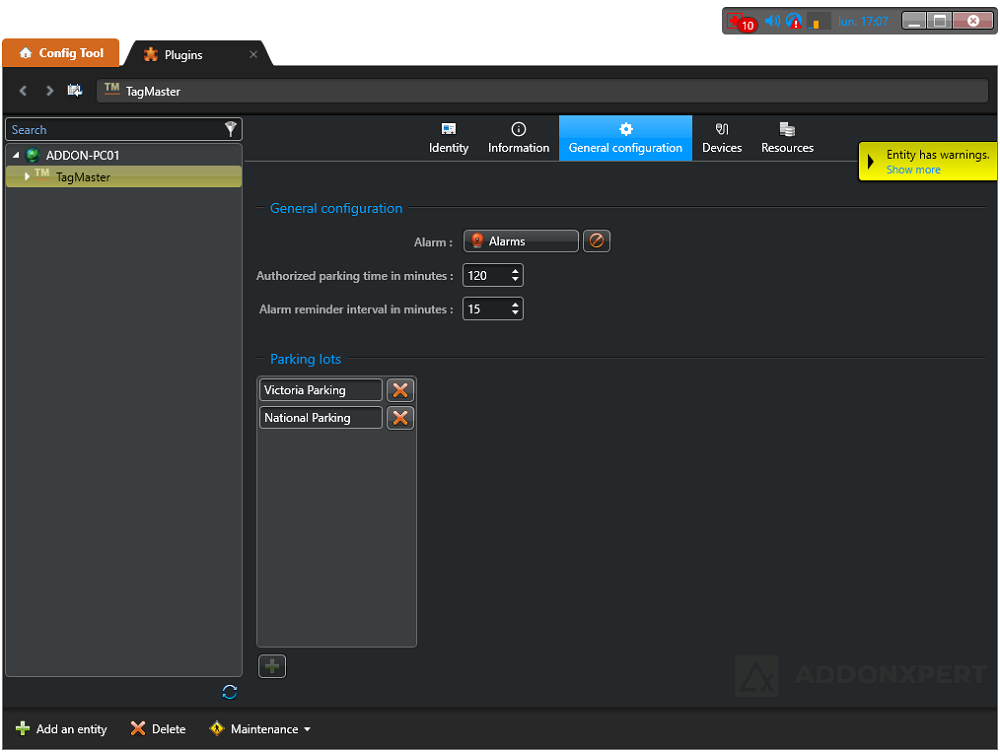Increase authorized parking time value
The height and width of the screenshot is (752, 1000).
(x=515, y=271)
